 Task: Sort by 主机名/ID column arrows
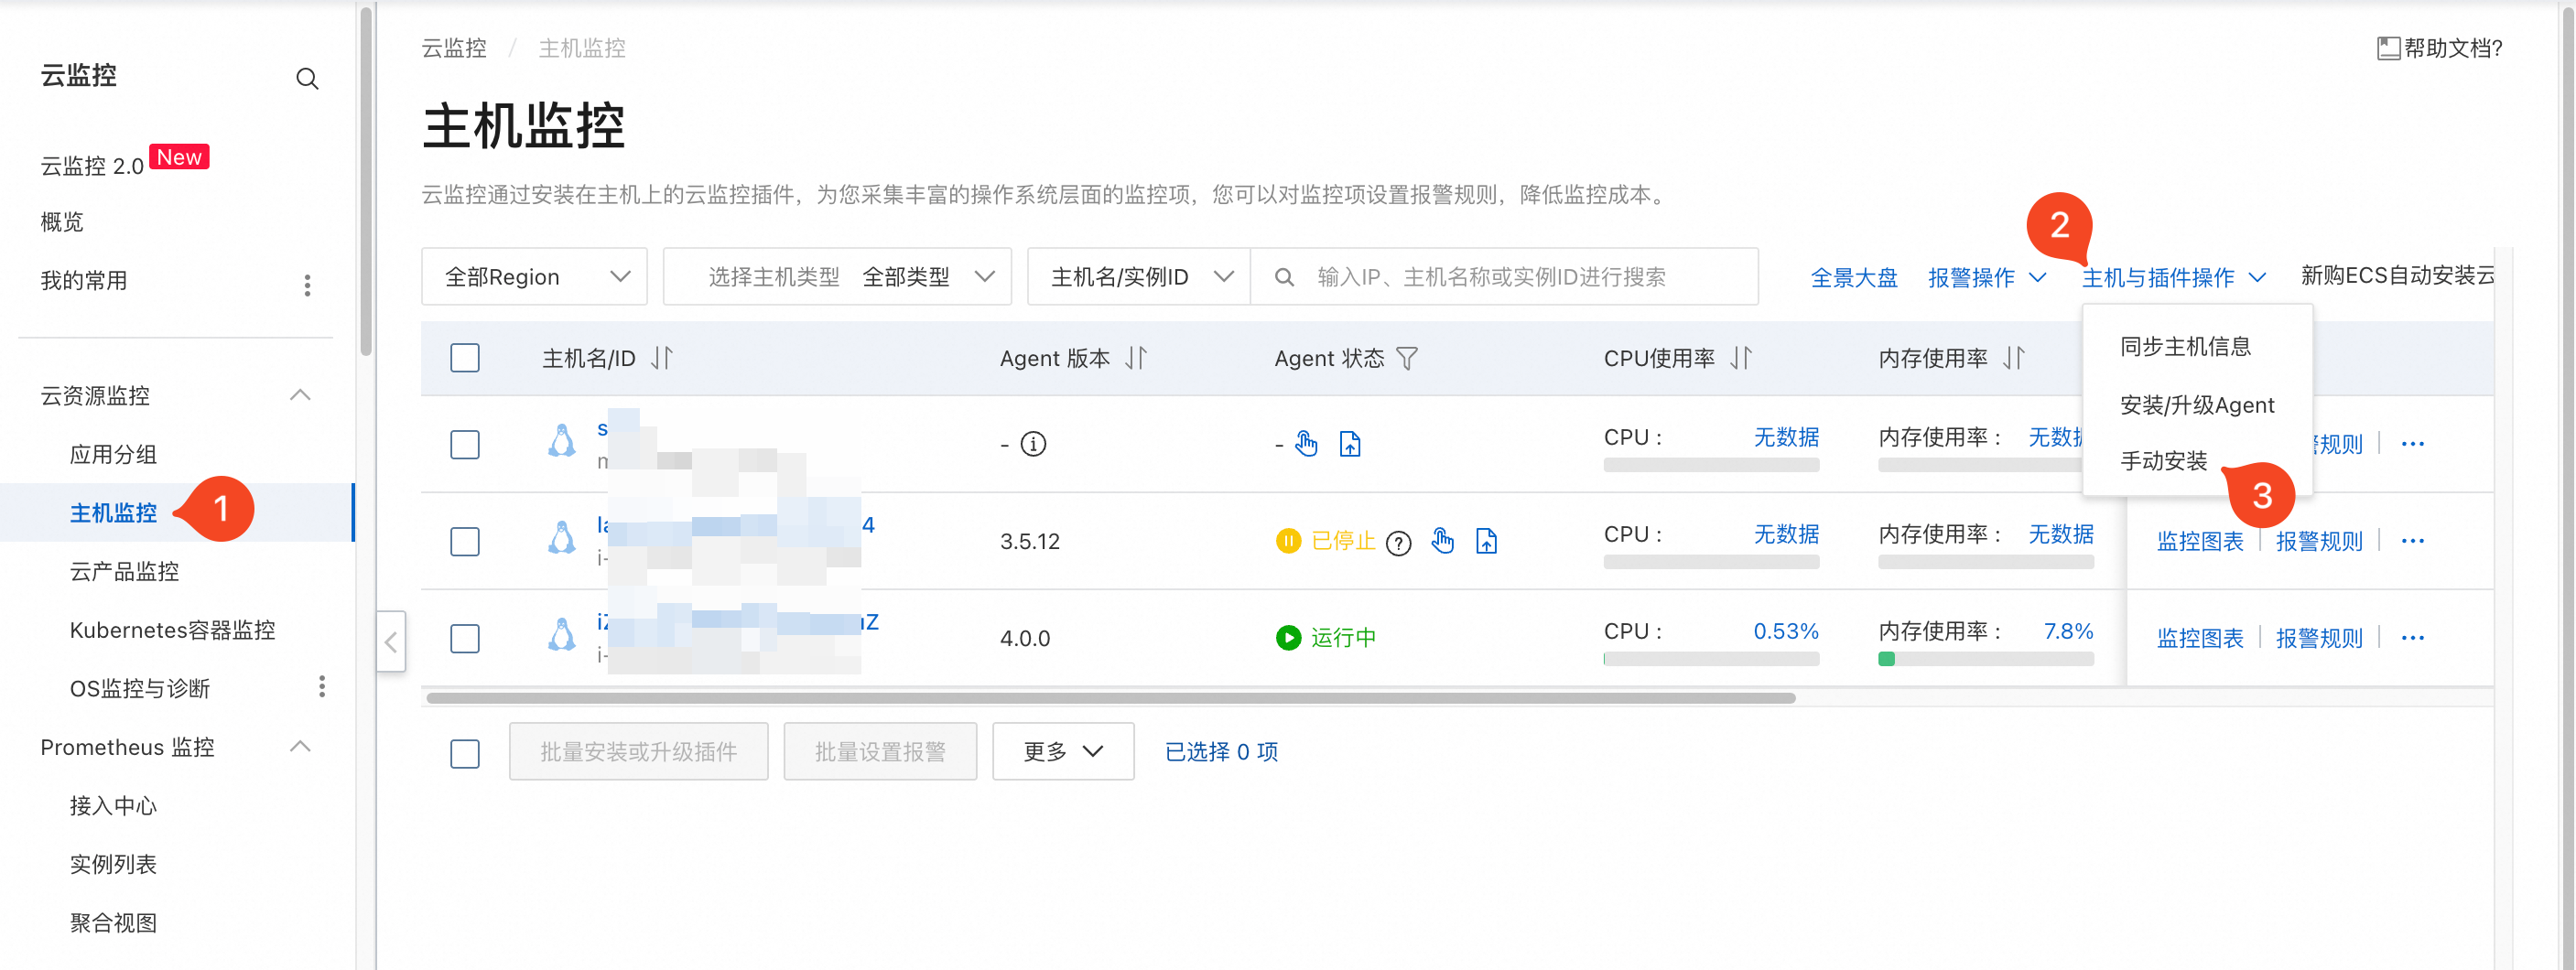click(x=661, y=358)
